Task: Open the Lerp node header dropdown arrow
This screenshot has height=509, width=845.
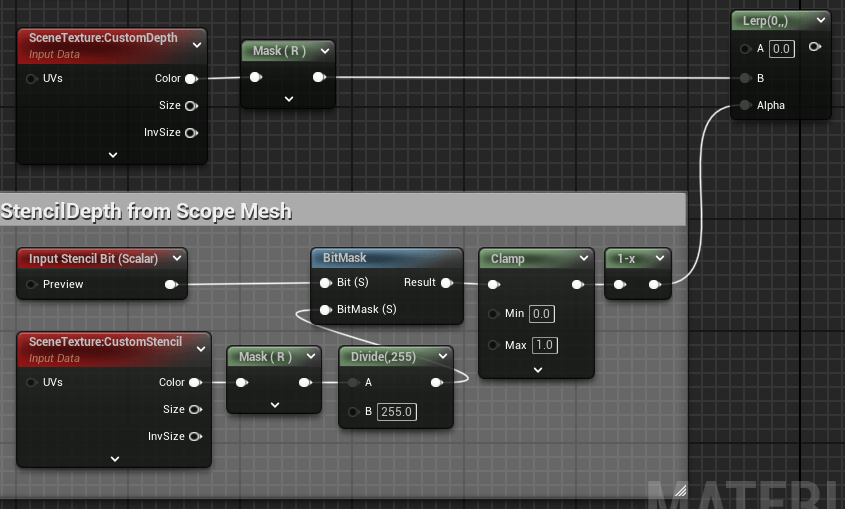Action: pos(820,20)
